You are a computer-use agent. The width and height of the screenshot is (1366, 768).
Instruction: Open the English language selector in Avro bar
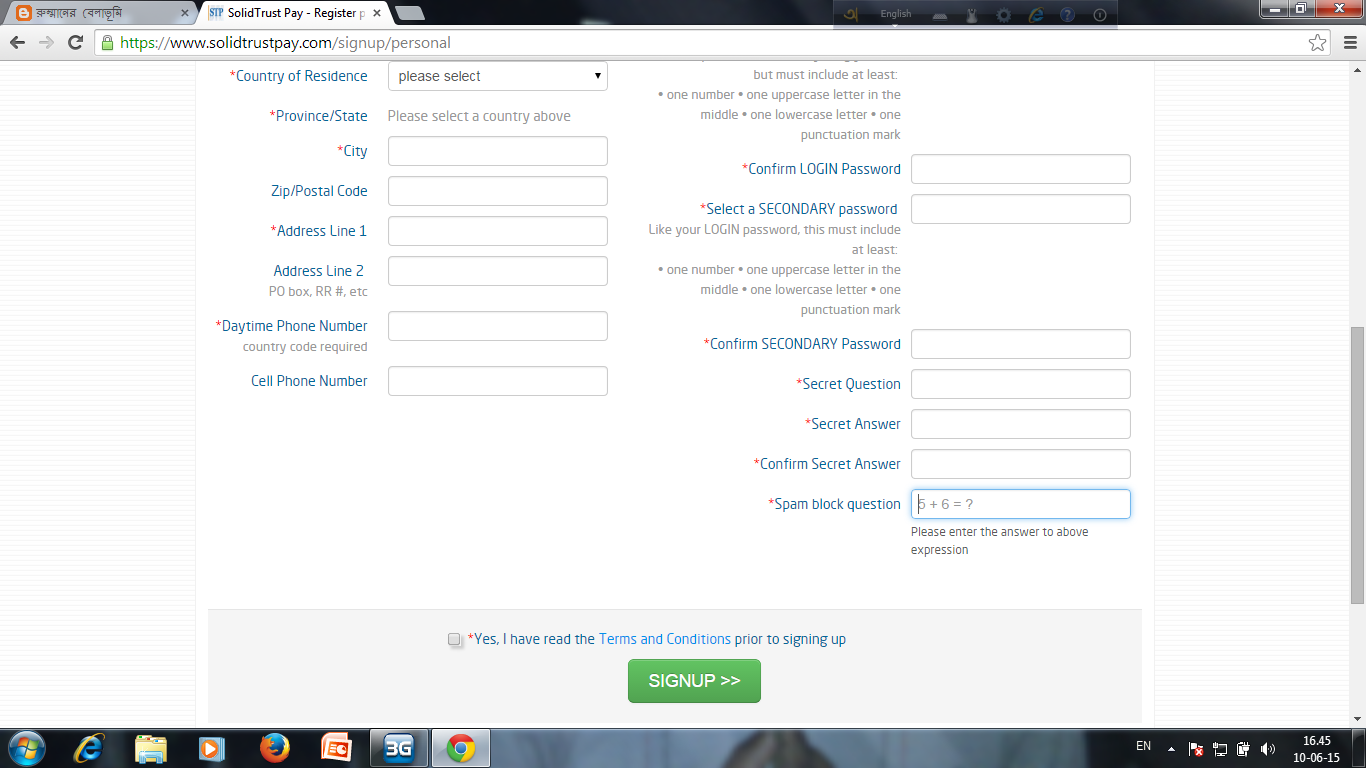(x=896, y=15)
